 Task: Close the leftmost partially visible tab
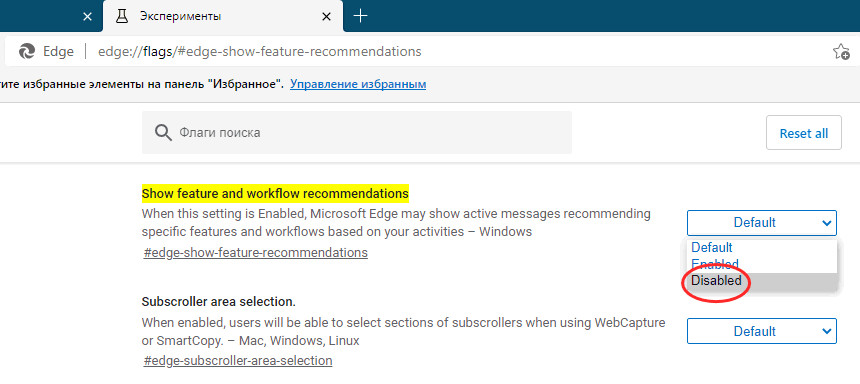87,16
